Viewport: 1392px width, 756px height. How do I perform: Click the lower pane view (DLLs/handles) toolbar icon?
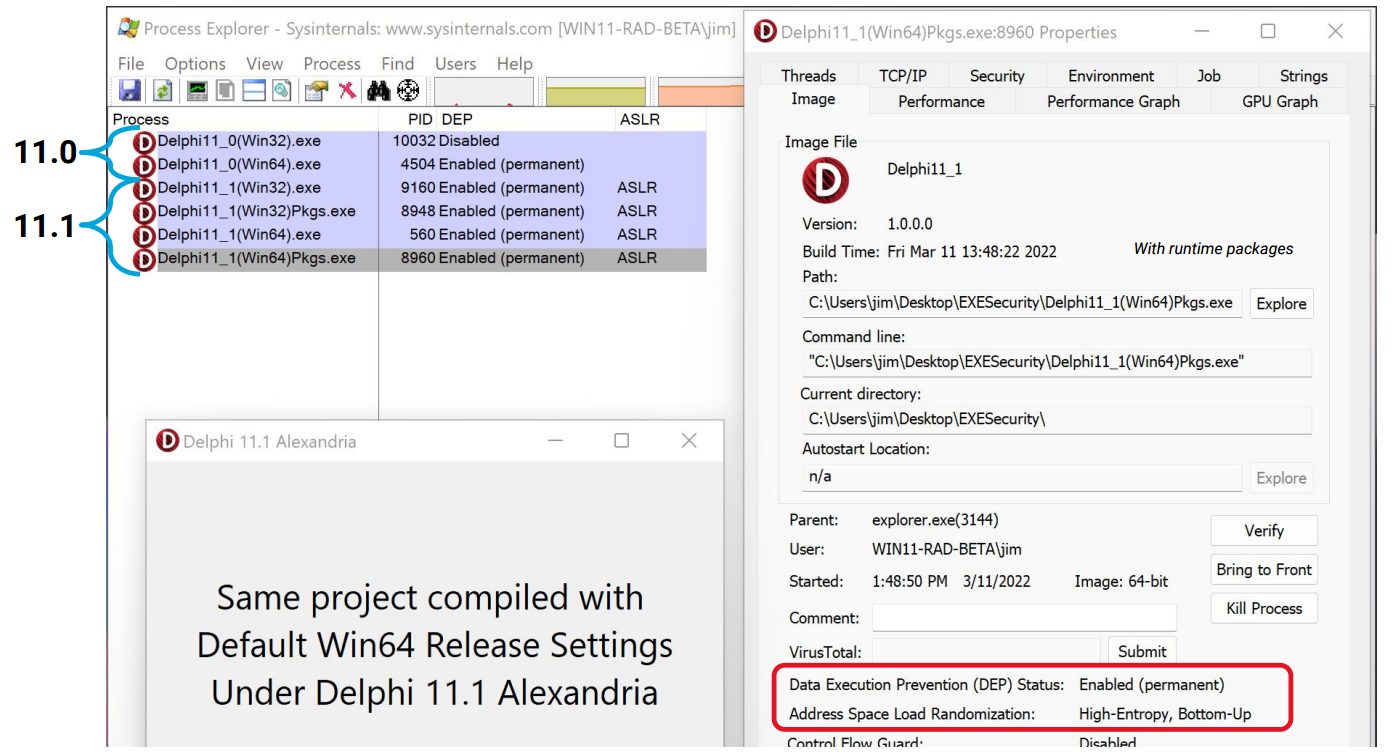pos(281,91)
